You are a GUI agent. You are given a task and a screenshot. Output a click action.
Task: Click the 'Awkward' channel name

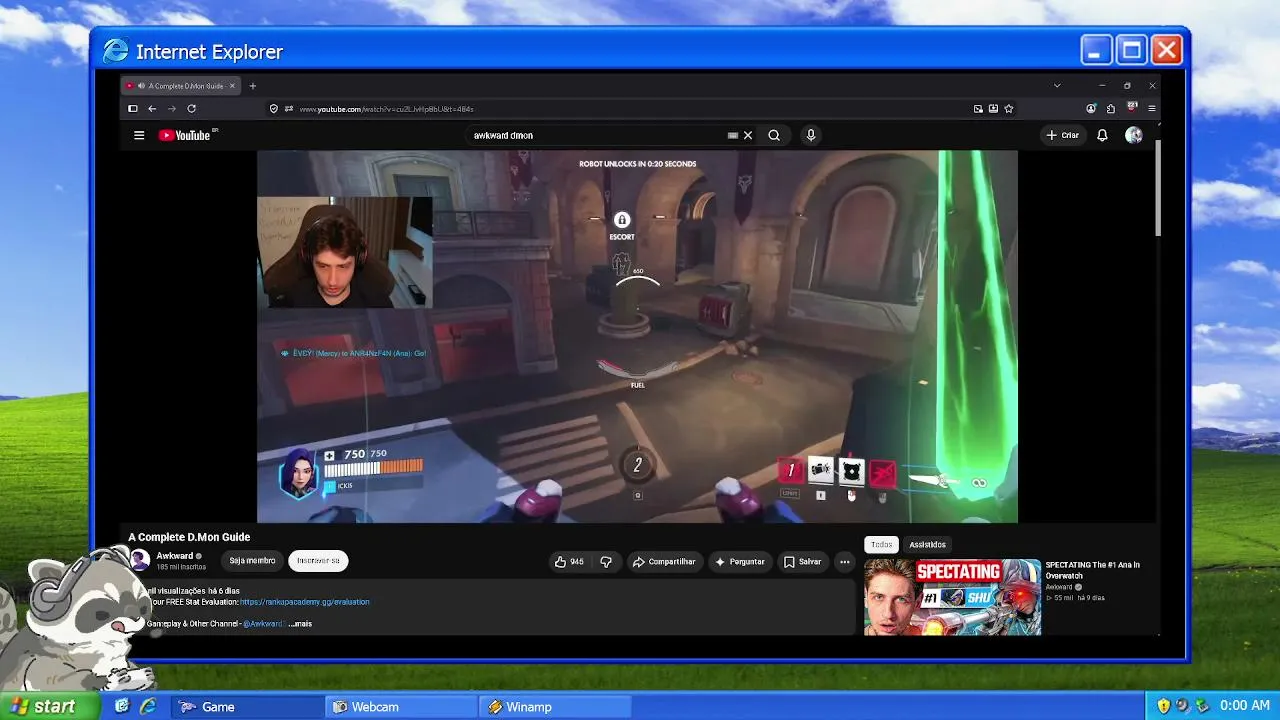coord(174,556)
